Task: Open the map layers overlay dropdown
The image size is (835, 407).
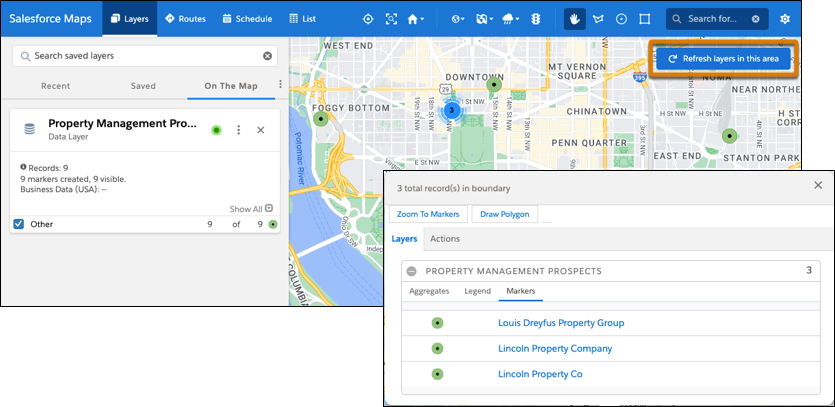Action: [x=484, y=19]
